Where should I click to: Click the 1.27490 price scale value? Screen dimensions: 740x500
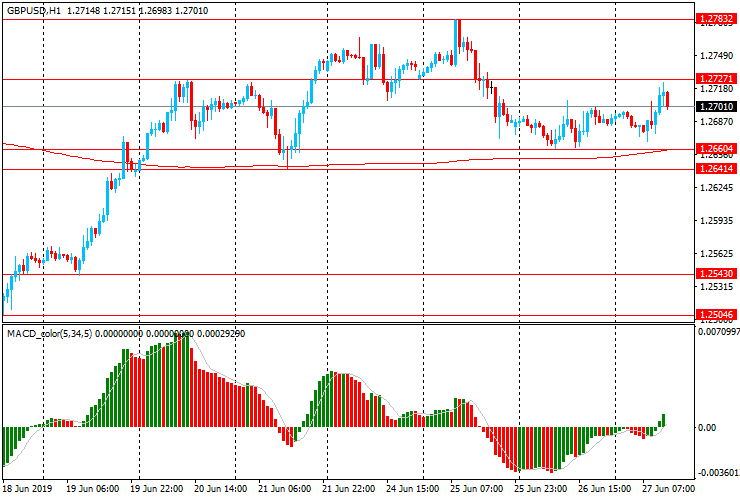(x=717, y=56)
